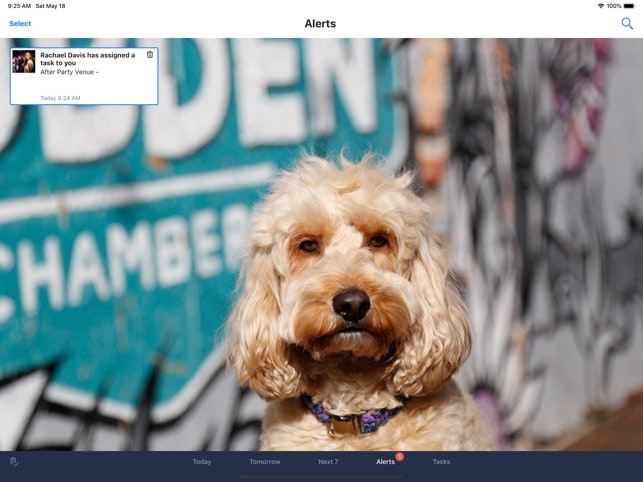Tap the Wi-Fi icon in status bar
The width and height of the screenshot is (643, 482).
pyautogui.click(x=601, y=6)
